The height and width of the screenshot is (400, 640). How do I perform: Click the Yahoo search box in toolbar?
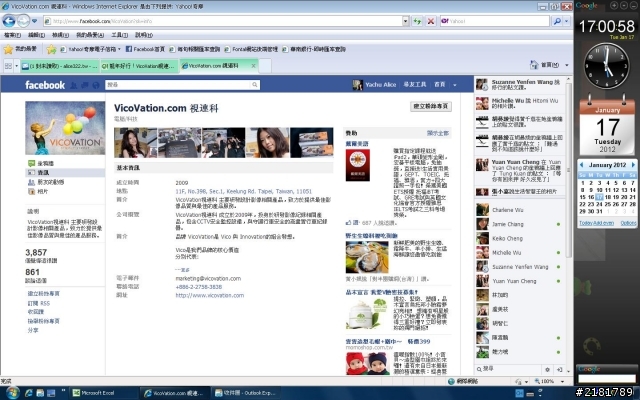coord(495,21)
